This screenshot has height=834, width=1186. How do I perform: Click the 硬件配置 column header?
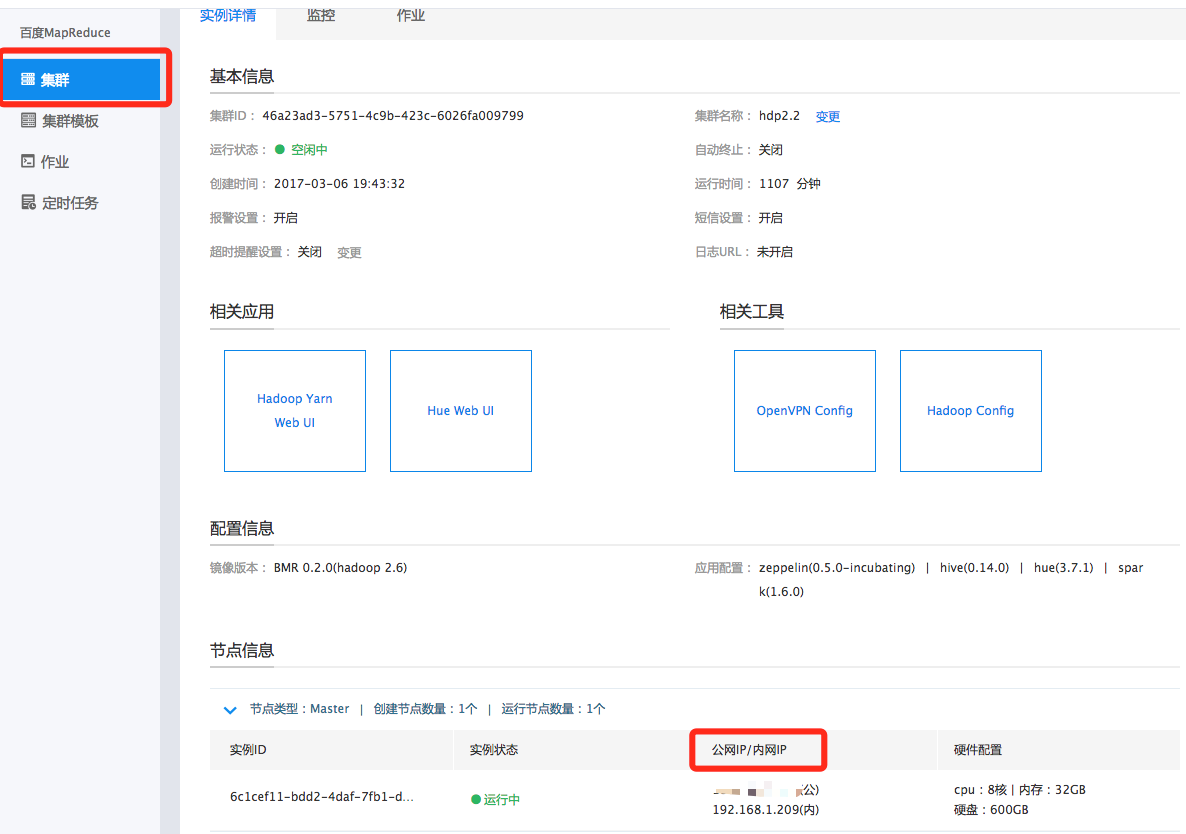(x=978, y=750)
